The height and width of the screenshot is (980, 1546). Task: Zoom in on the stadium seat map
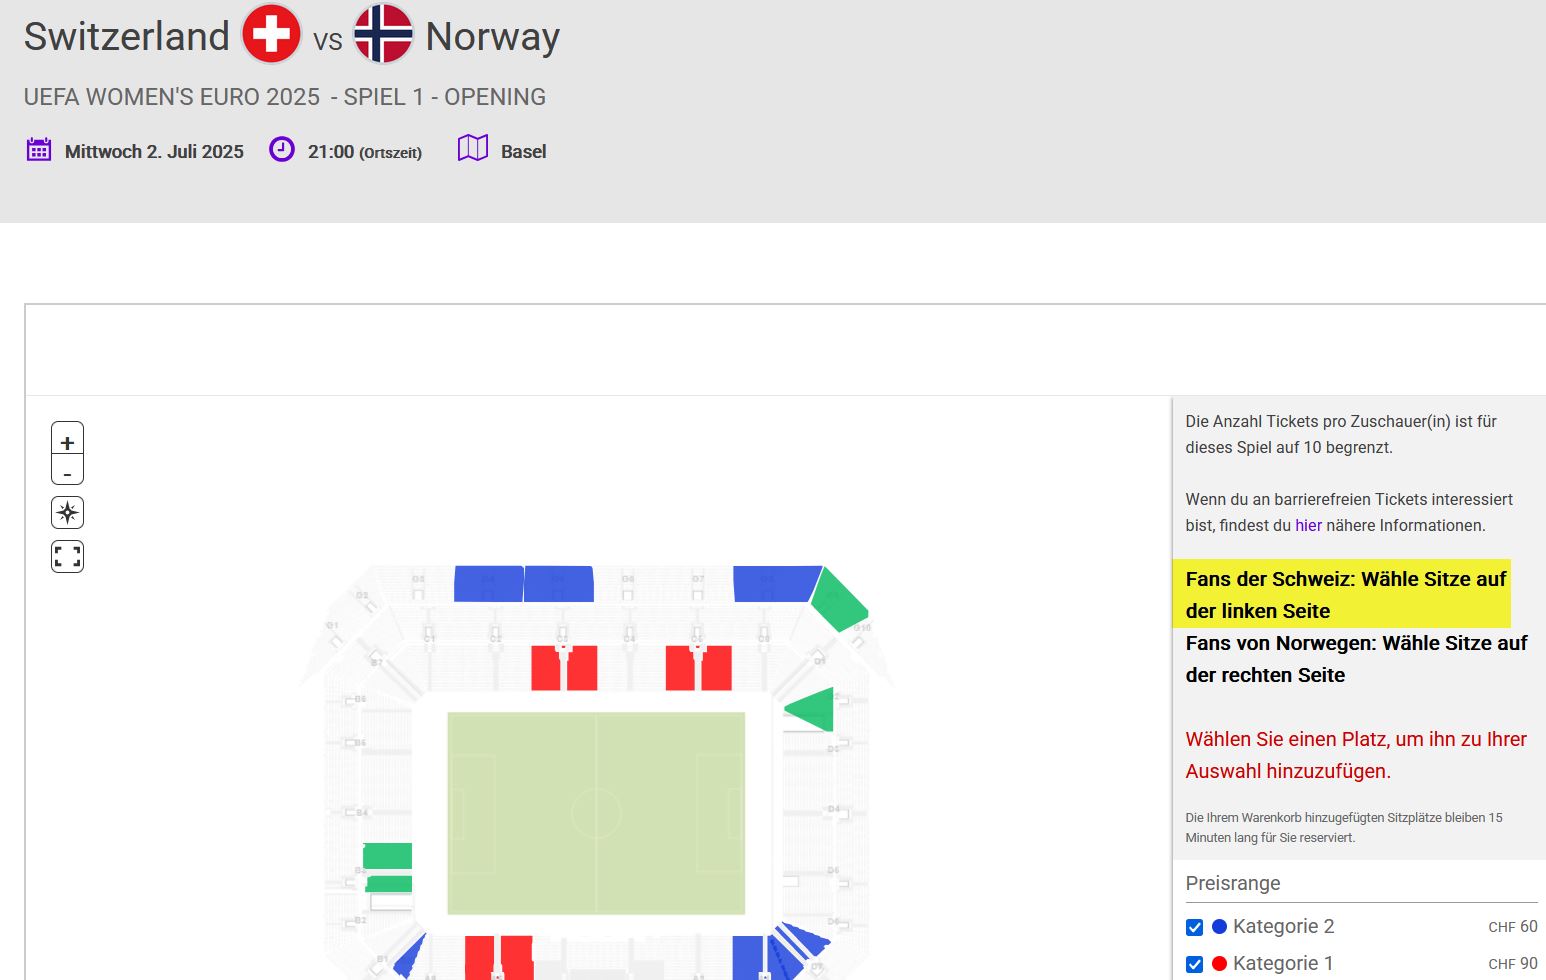67,441
